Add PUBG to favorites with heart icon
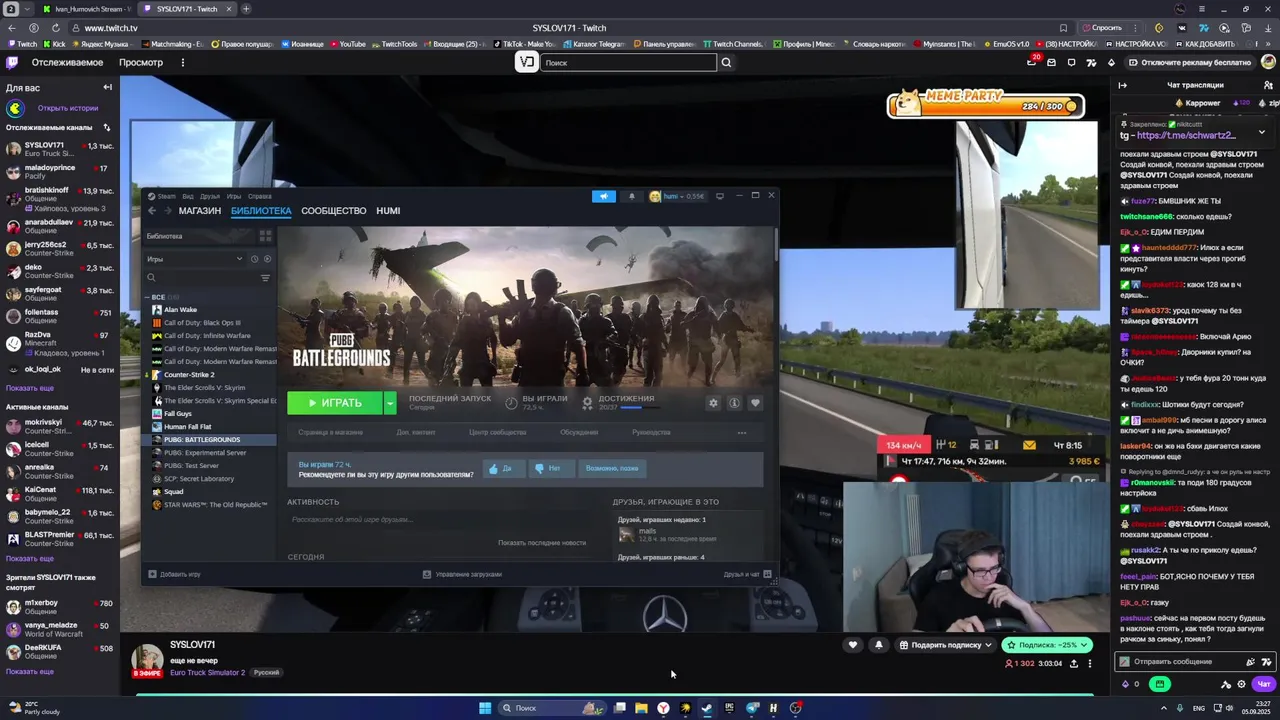 click(755, 403)
